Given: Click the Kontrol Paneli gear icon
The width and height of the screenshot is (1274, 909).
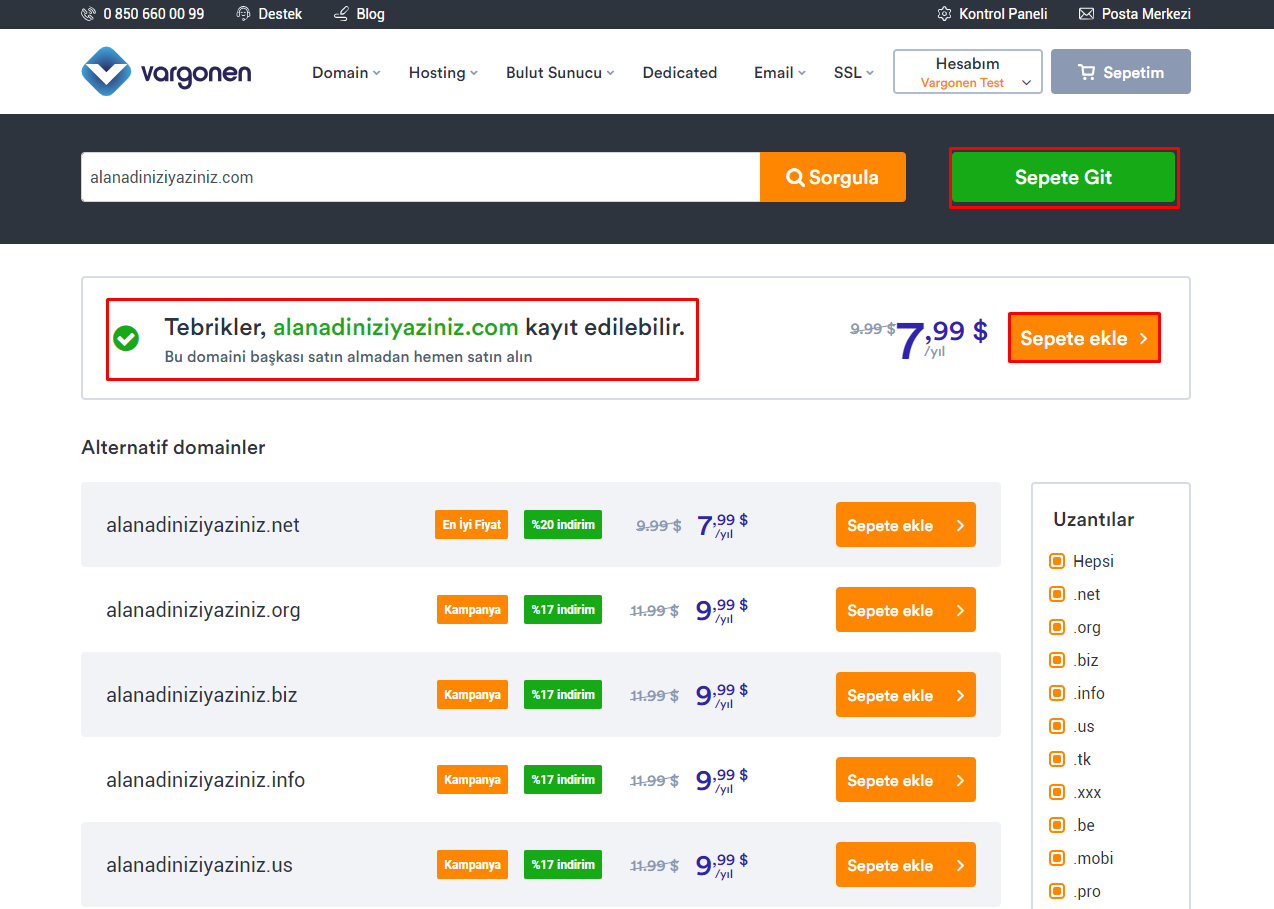Looking at the screenshot, I should 944,14.
